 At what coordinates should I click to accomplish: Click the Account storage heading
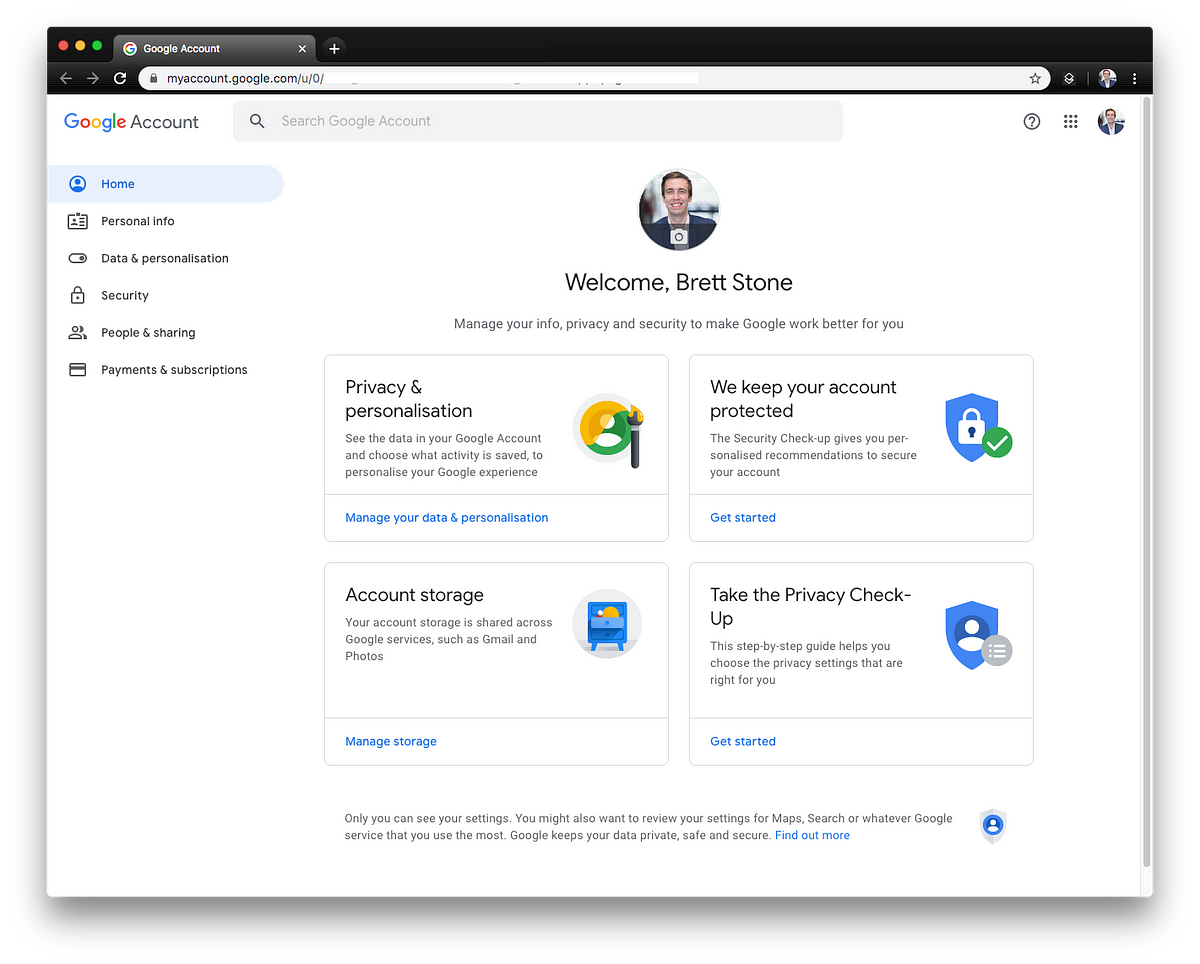[x=414, y=595]
